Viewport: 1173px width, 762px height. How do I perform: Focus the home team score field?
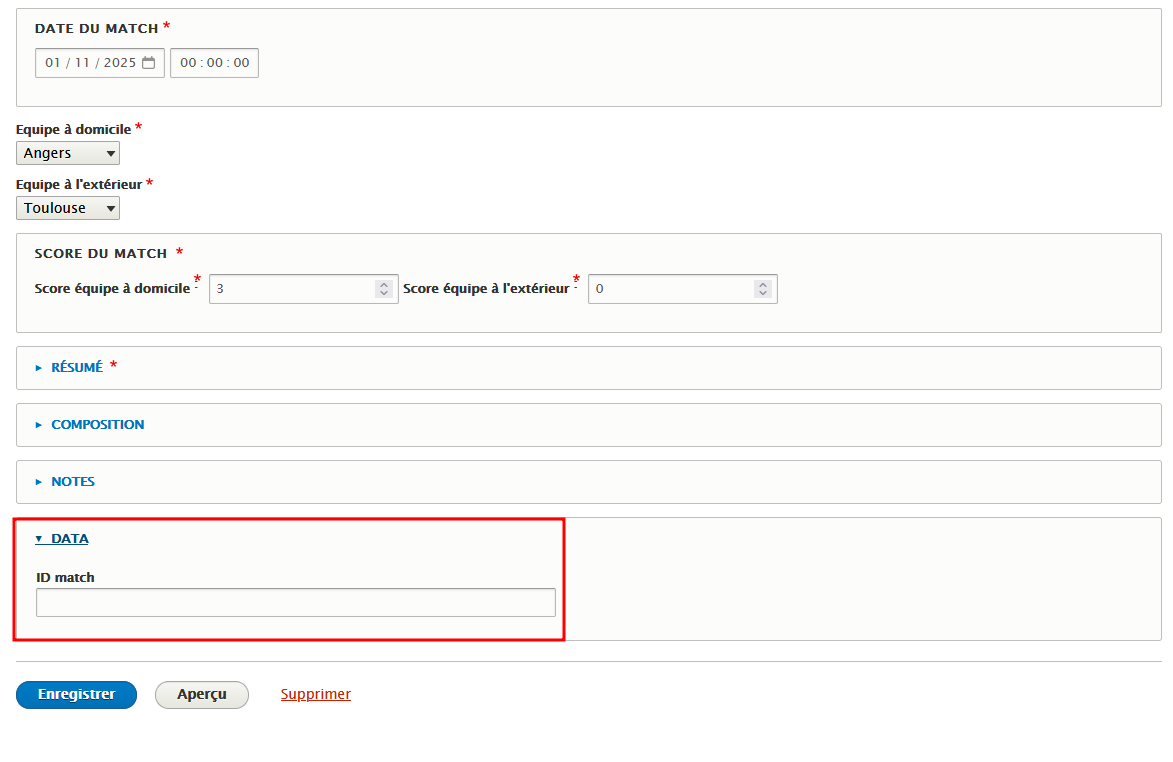[x=290, y=289]
